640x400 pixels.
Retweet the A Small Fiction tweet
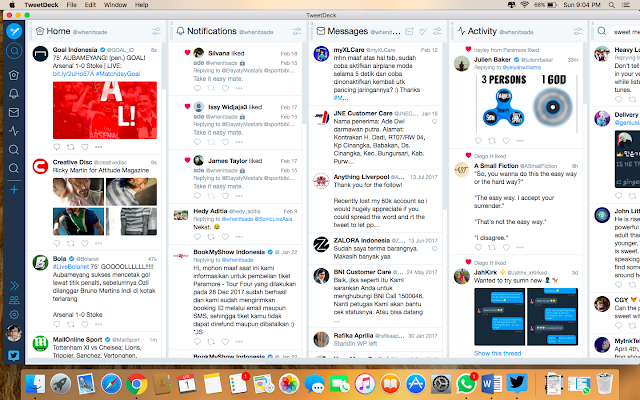[x=492, y=247]
